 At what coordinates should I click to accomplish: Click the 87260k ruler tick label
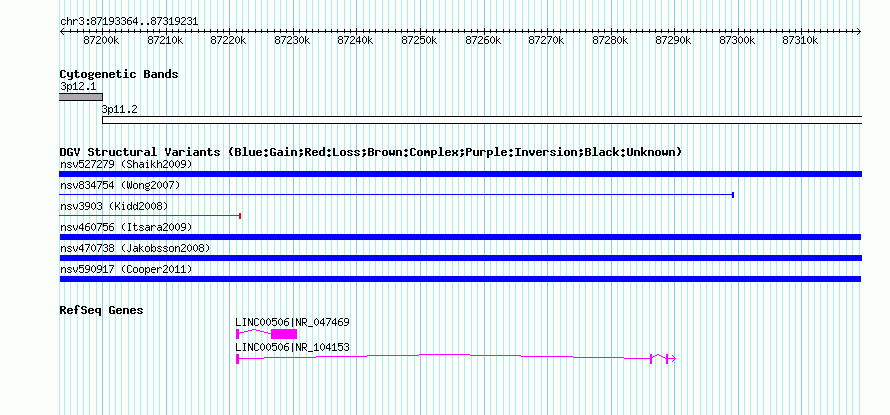coord(484,40)
